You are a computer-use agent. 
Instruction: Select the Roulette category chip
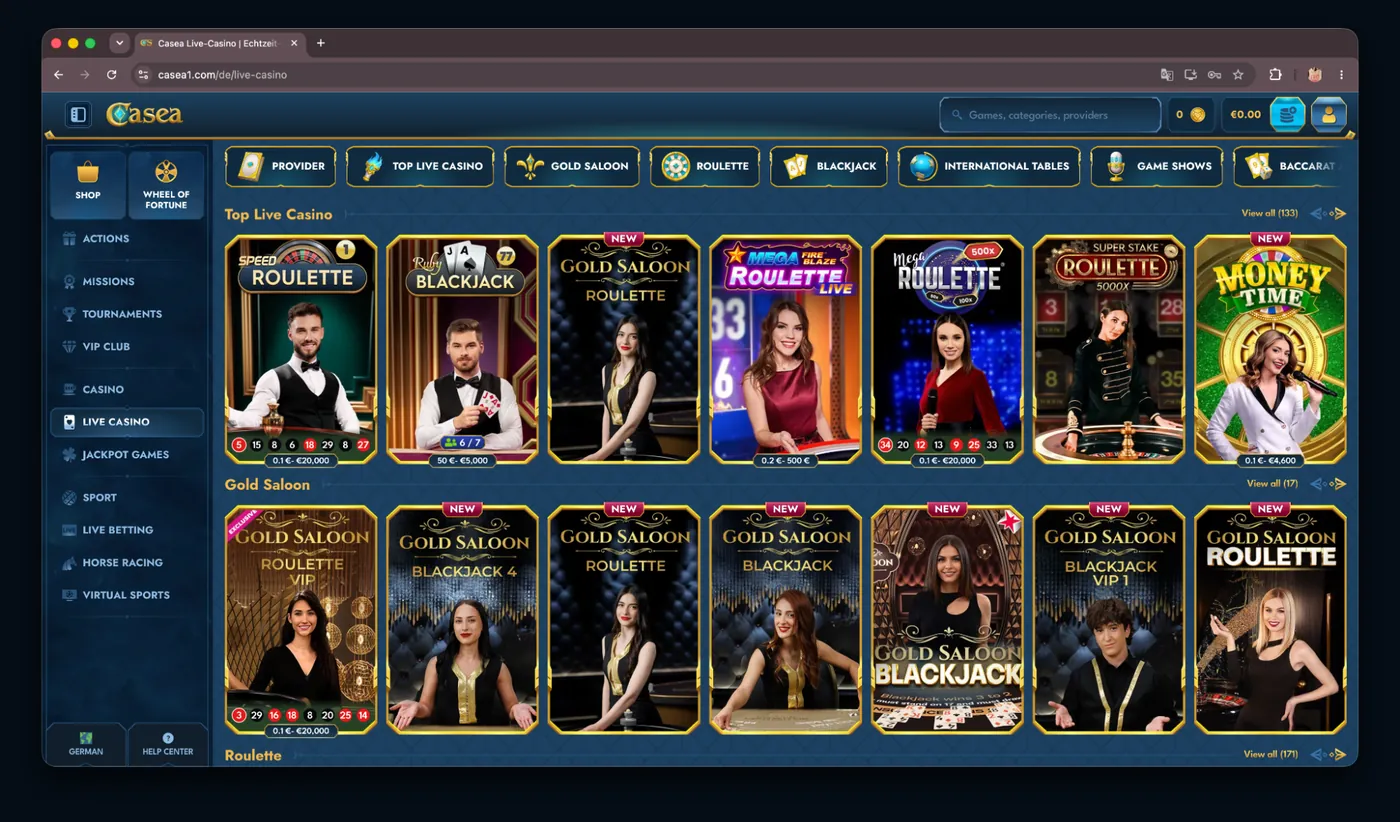click(x=705, y=166)
